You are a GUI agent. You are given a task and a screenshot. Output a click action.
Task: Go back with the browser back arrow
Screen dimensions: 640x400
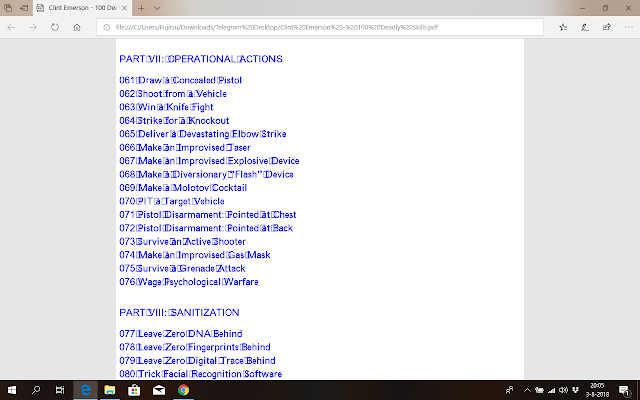[x=11, y=27]
